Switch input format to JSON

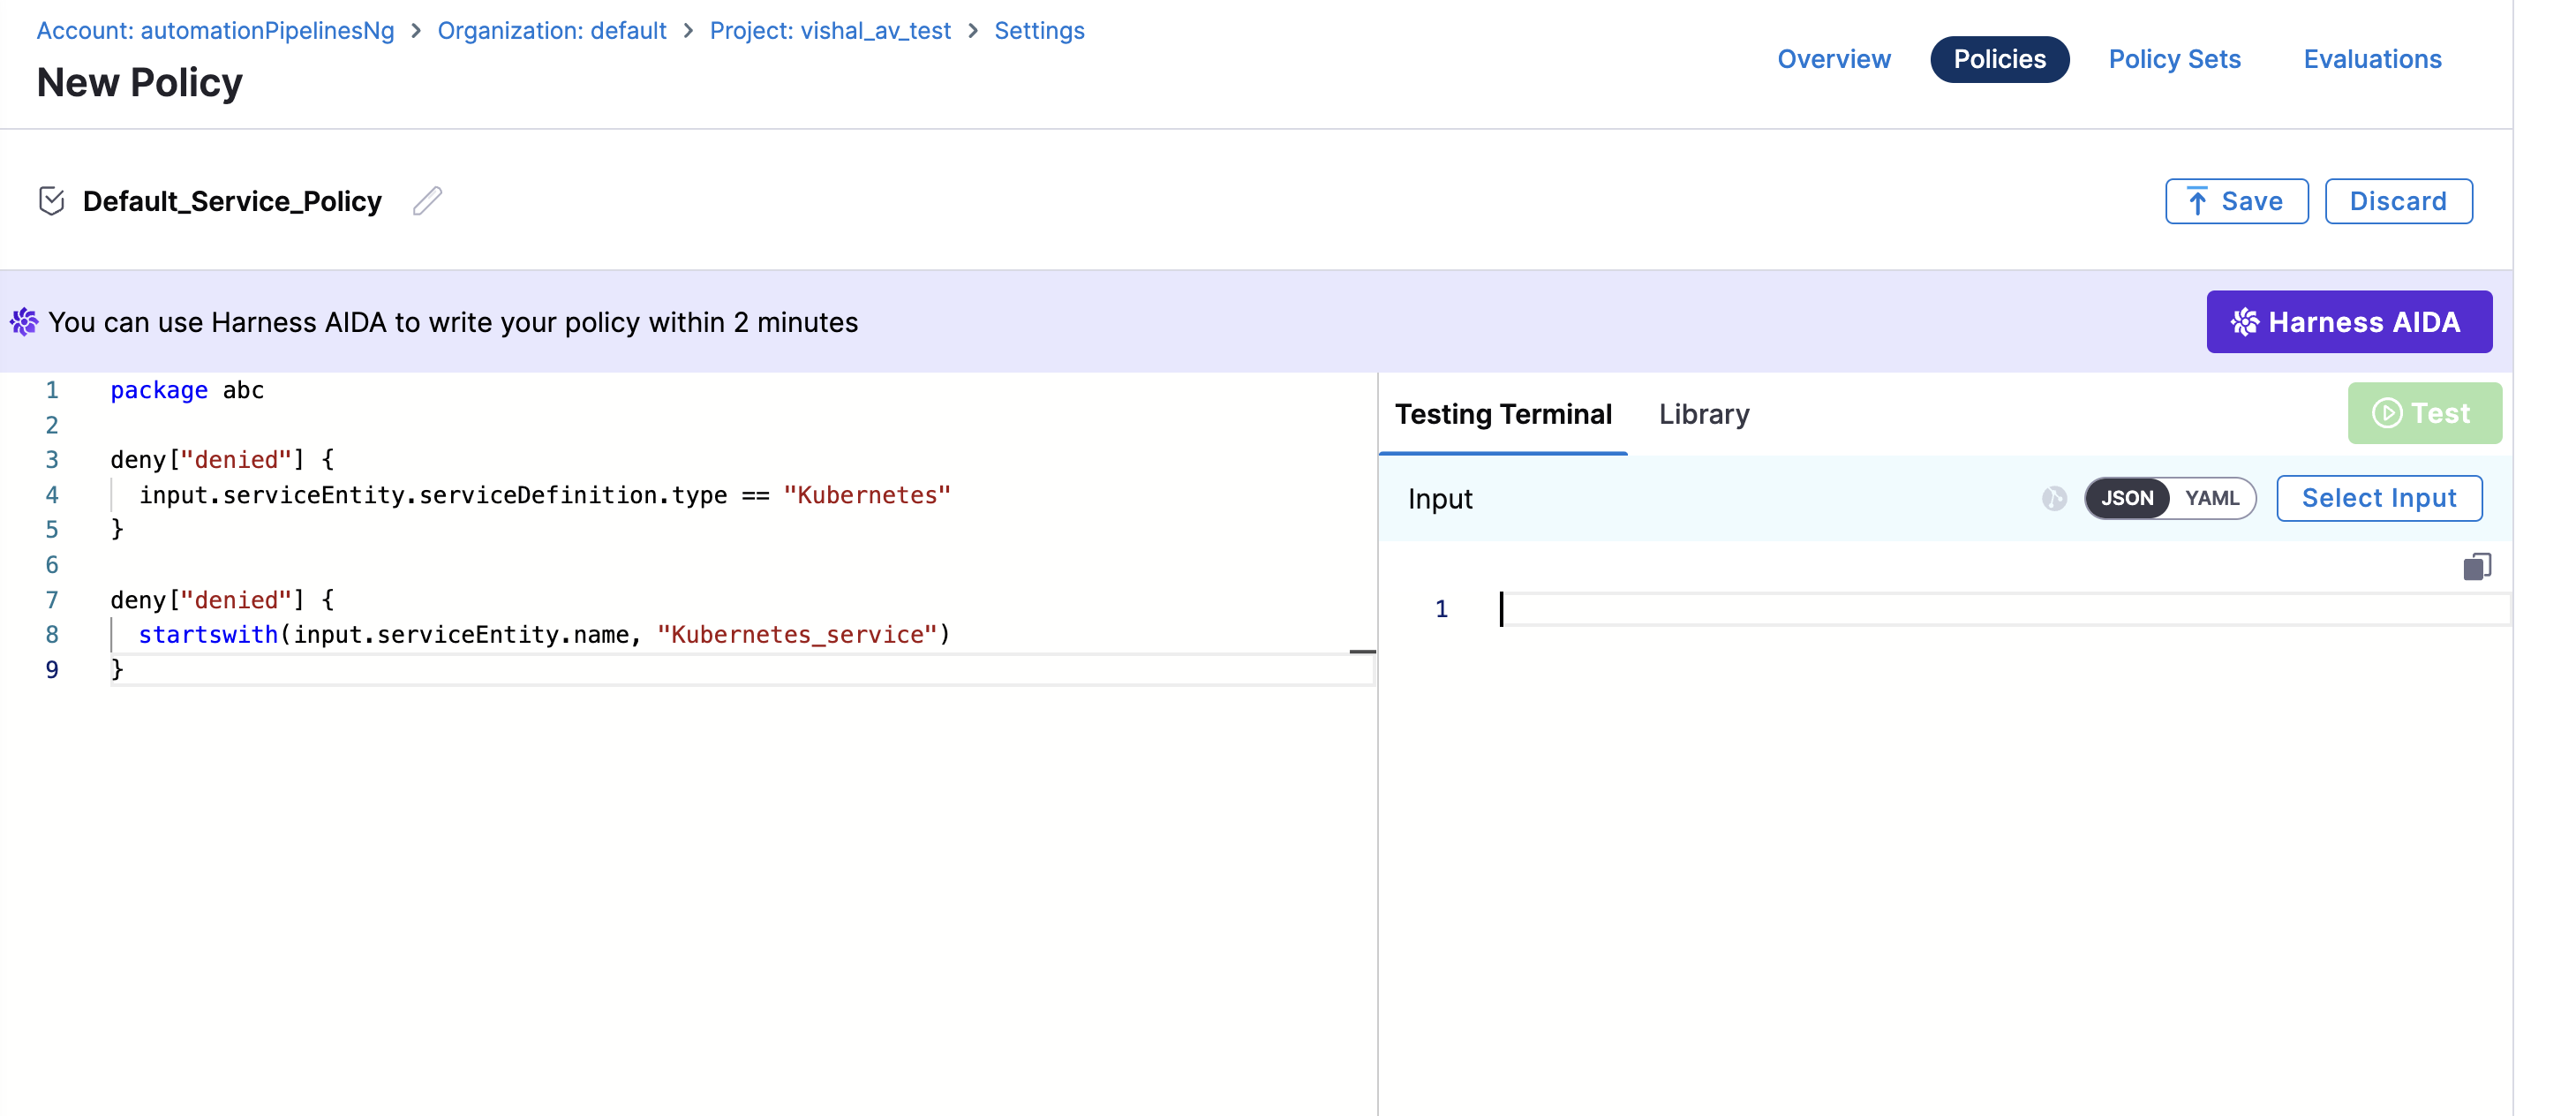(2126, 498)
